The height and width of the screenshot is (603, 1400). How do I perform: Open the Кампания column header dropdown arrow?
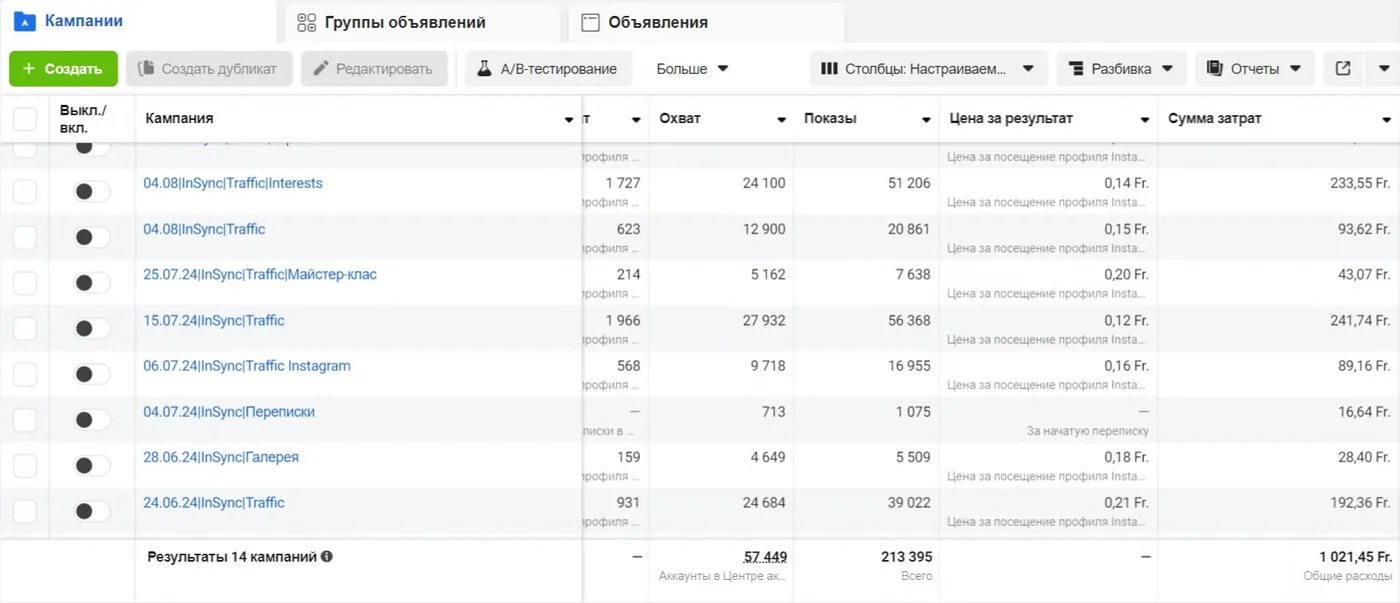click(x=569, y=120)
